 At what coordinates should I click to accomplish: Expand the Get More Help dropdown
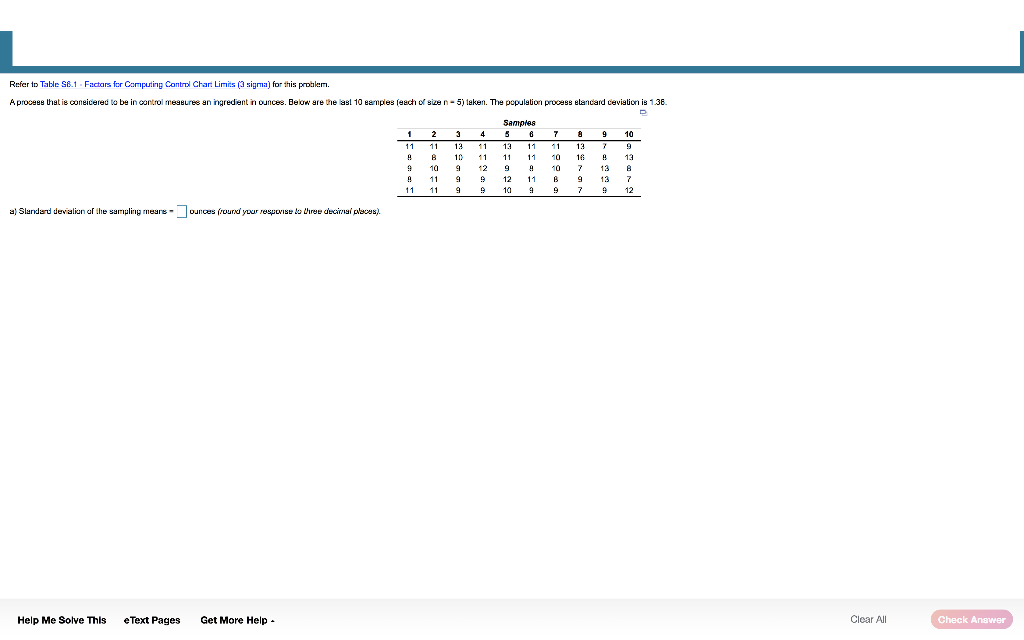coord(237,620)
